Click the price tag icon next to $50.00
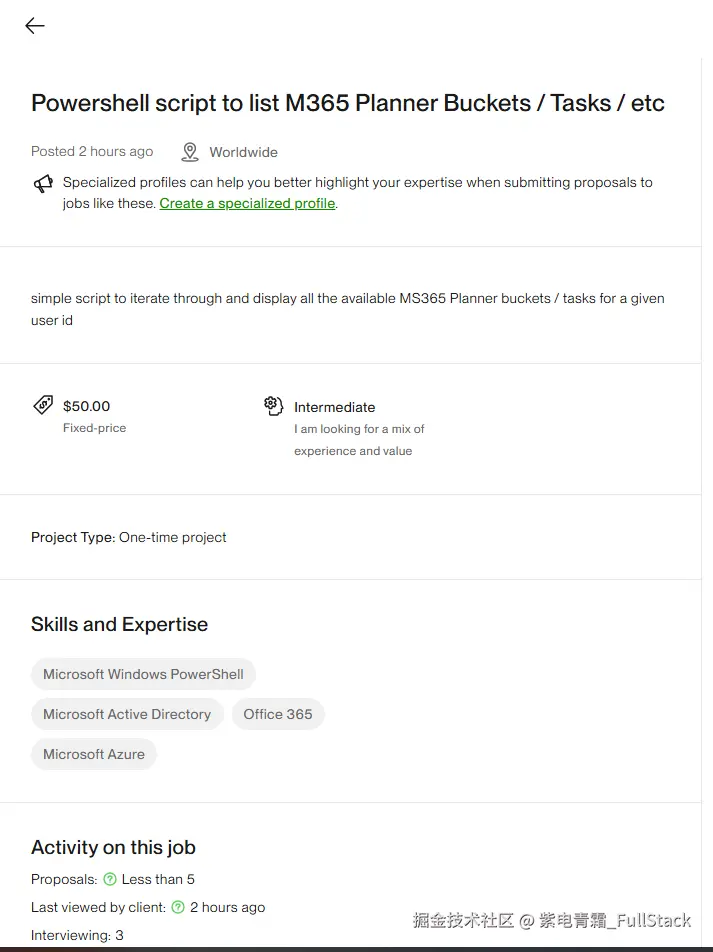 pyautogui.click(x=43, y=405)
